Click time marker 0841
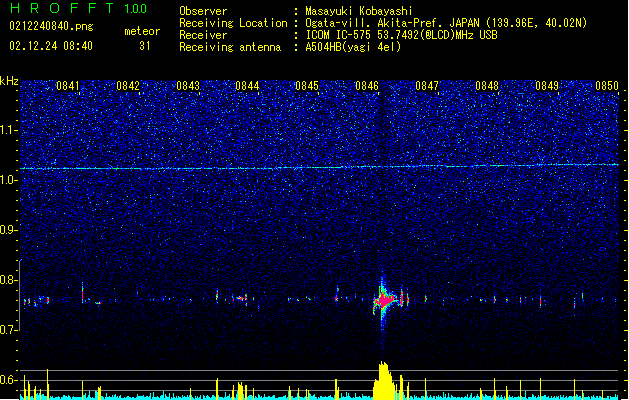This screenshot has height=400, width=629. tap(68, 86)
